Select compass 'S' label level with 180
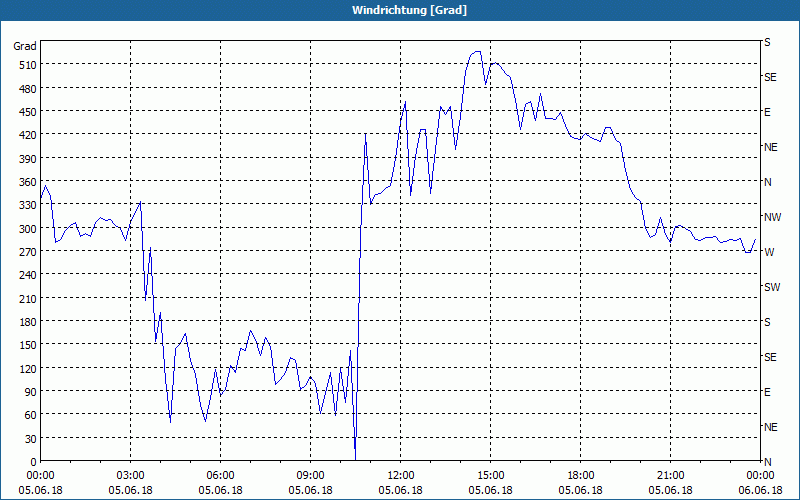The height and width of the screenshot is (500, 800). pyautogui.click(x=767, y=322)
